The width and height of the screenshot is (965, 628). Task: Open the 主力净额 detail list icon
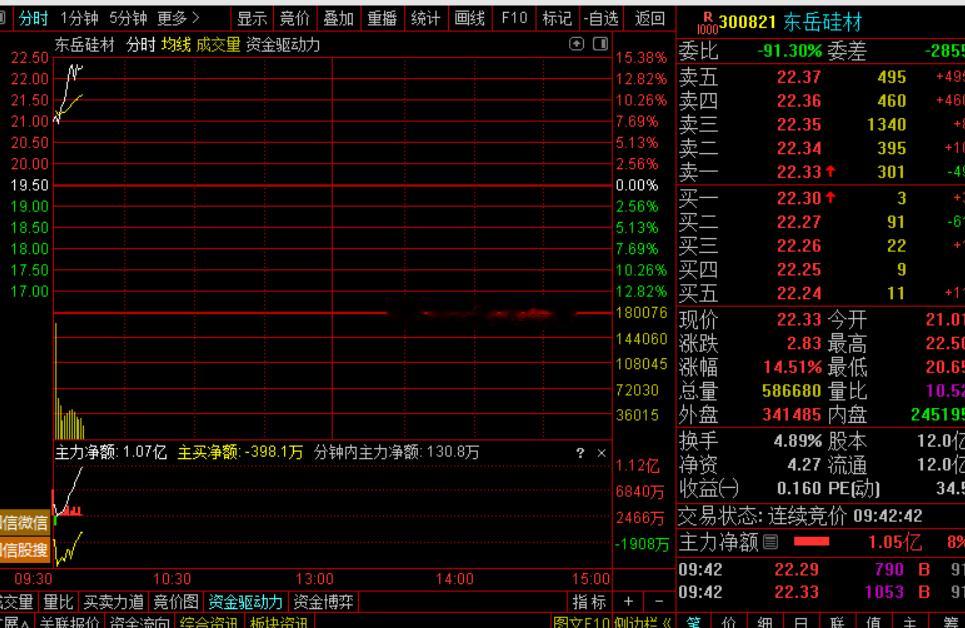770,542
